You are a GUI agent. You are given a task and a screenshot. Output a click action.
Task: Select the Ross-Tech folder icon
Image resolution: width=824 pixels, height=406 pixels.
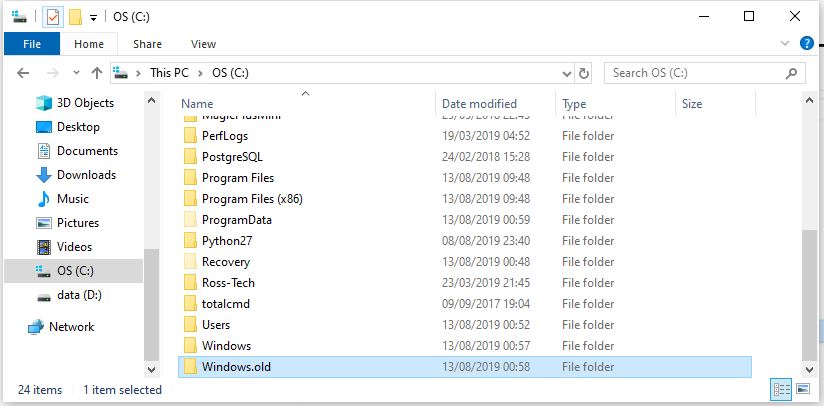[x=190, y=283]
